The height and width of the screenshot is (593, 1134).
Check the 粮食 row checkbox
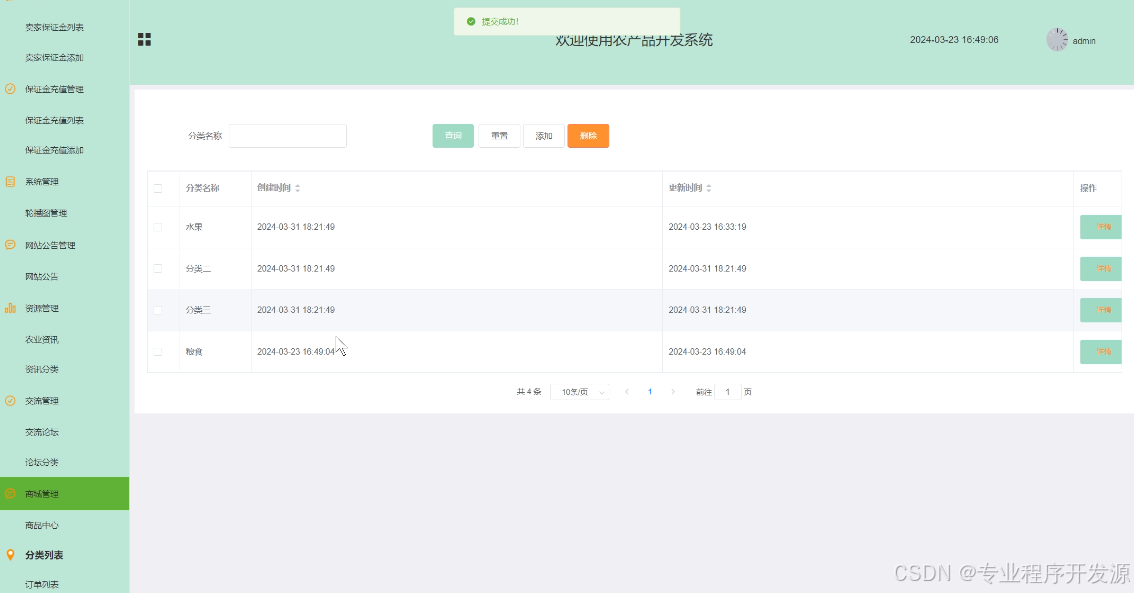(x=158, y=351)
